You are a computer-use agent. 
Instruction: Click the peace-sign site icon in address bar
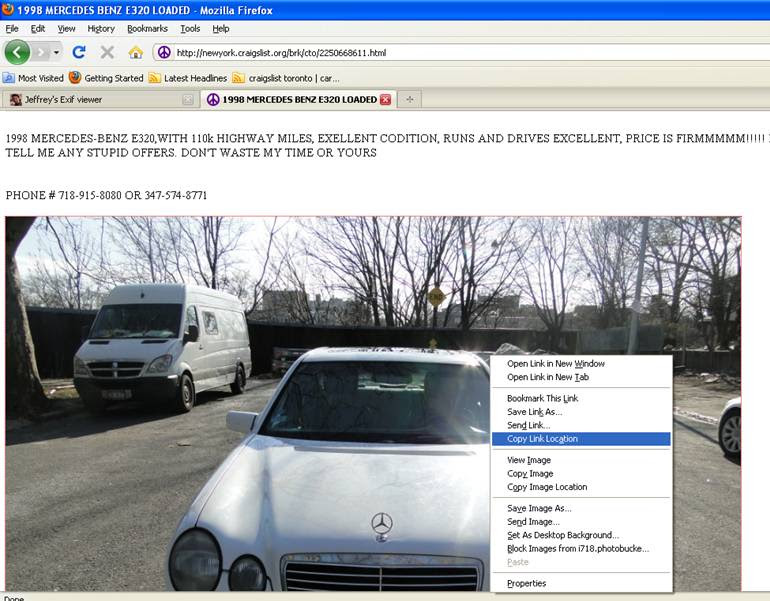(165, 53)
